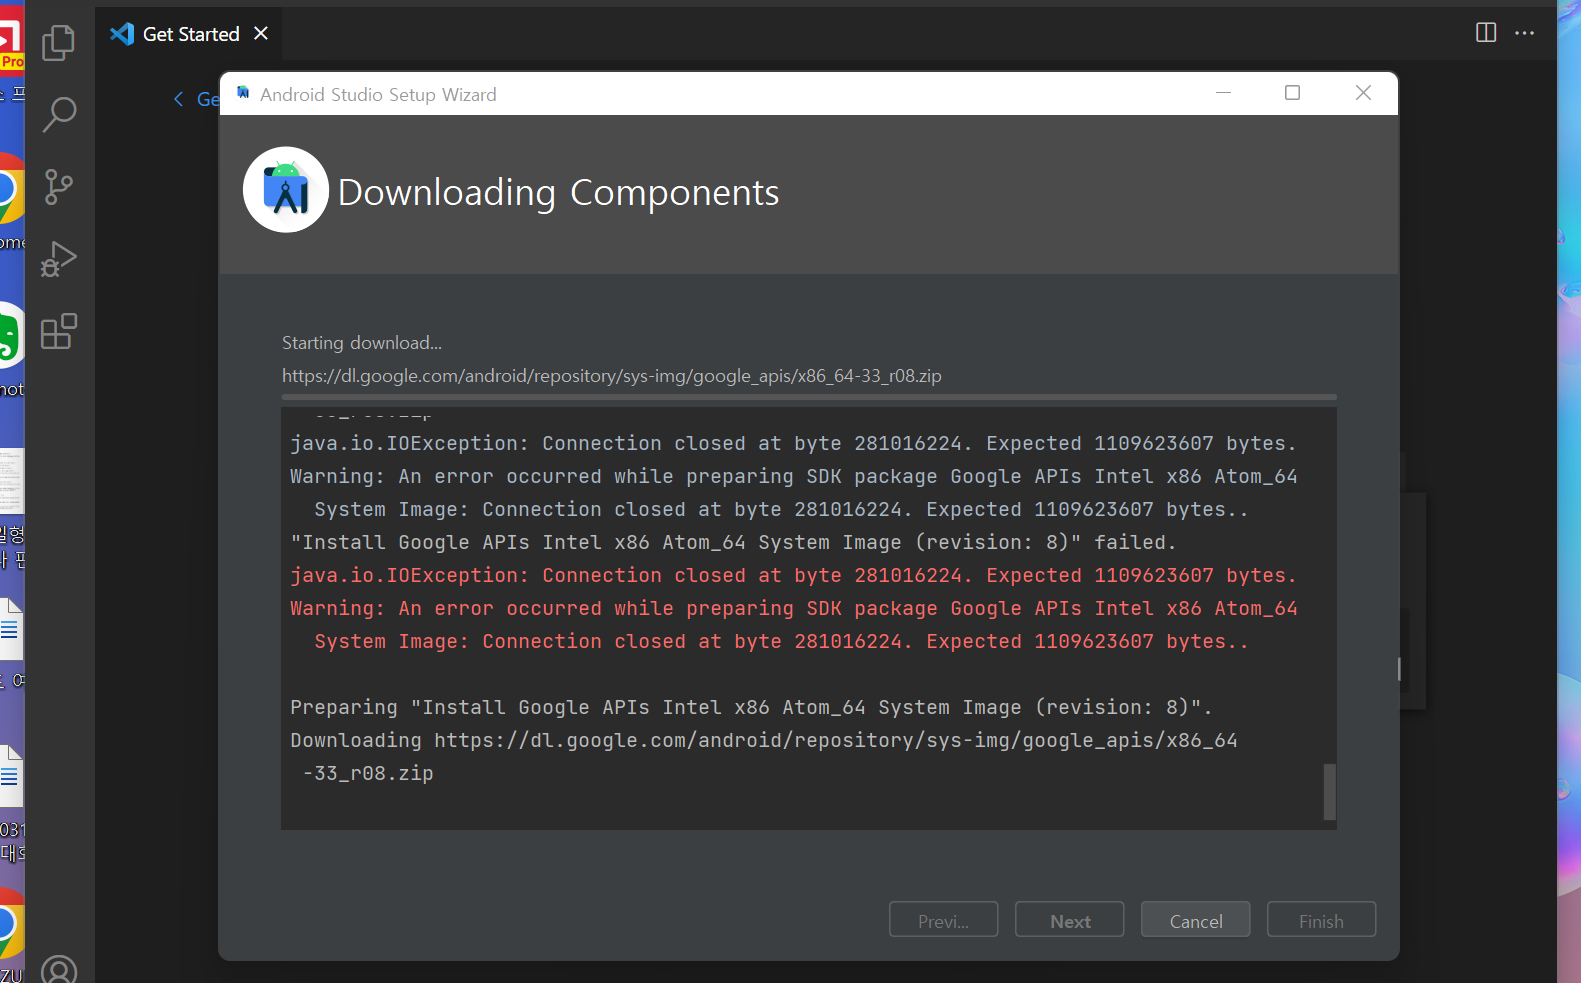Go back using the Get Started chevron
The image size is (1581, 983).
[x=178, y=98]
